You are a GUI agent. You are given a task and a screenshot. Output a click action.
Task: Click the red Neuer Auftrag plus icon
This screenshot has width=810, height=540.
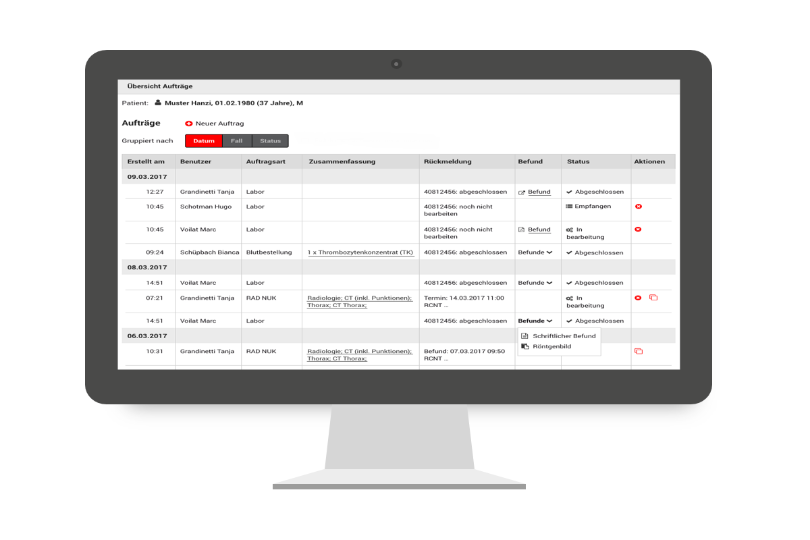point(188,123)
